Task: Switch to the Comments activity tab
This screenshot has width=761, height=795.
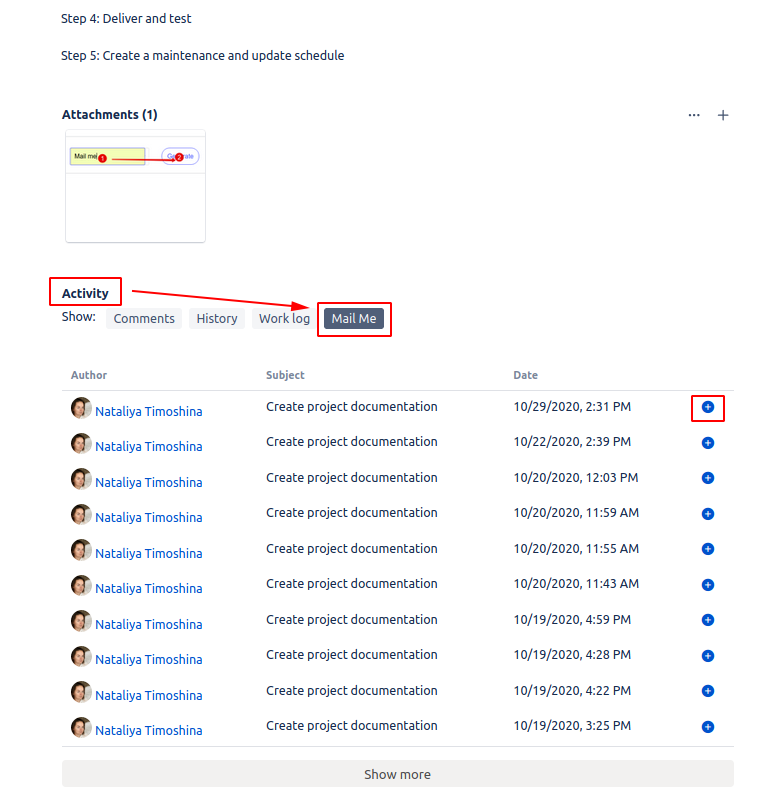Action: tap(144, 319)
